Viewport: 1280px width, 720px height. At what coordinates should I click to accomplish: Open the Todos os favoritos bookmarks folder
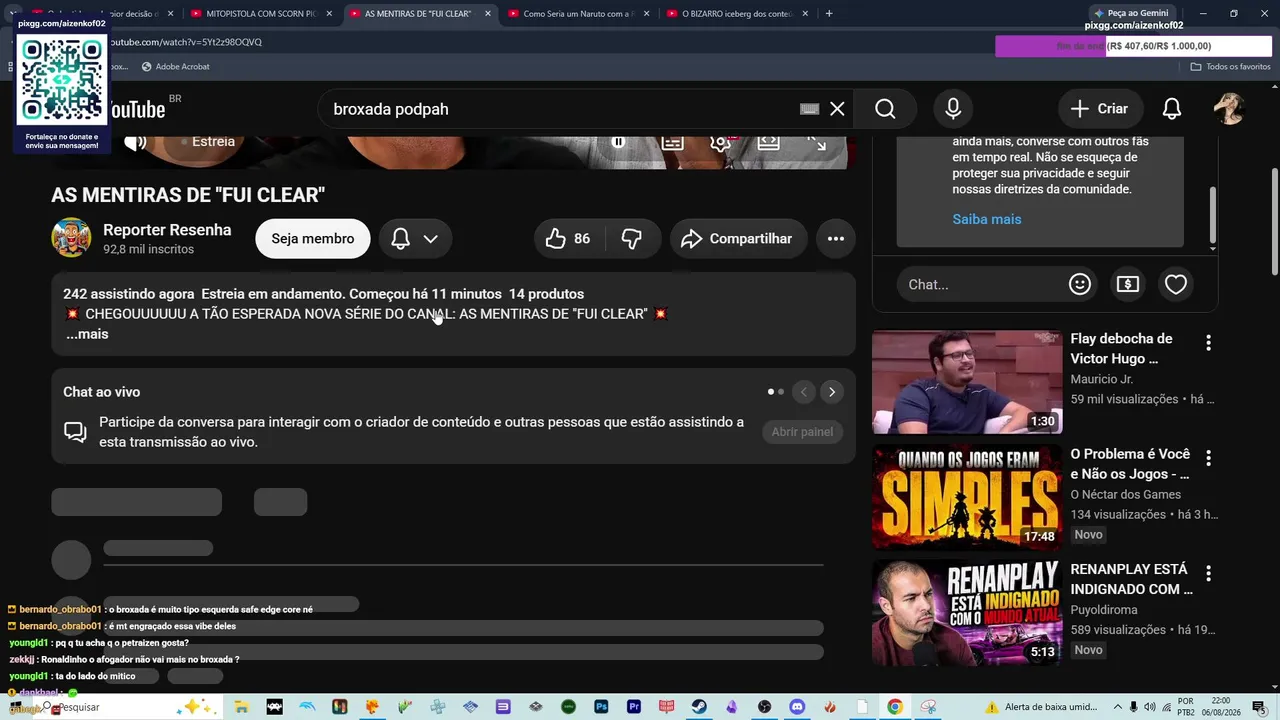pos(1231,67)
